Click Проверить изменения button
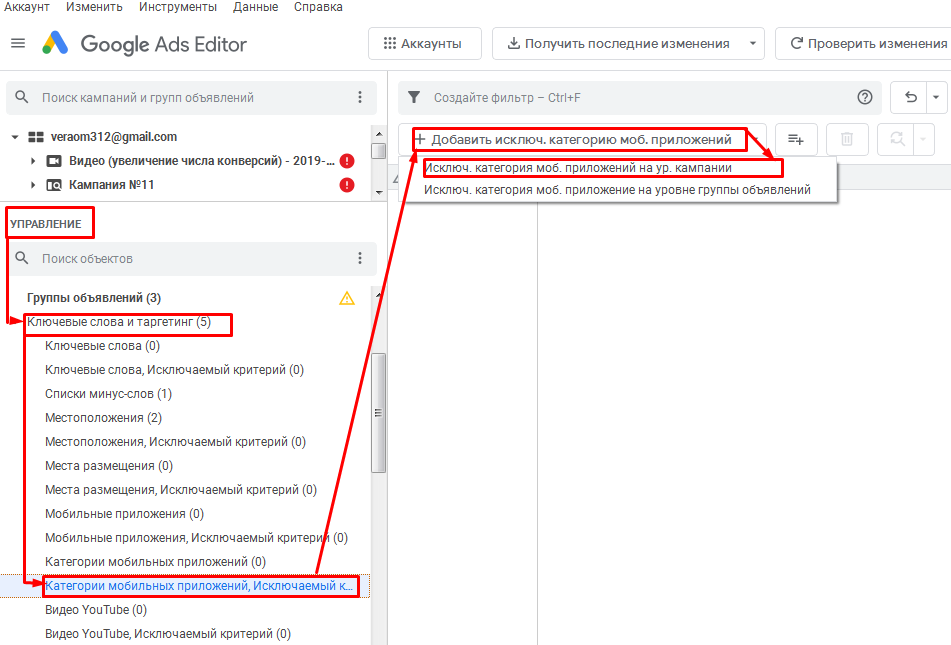 (x=867, y=44)
